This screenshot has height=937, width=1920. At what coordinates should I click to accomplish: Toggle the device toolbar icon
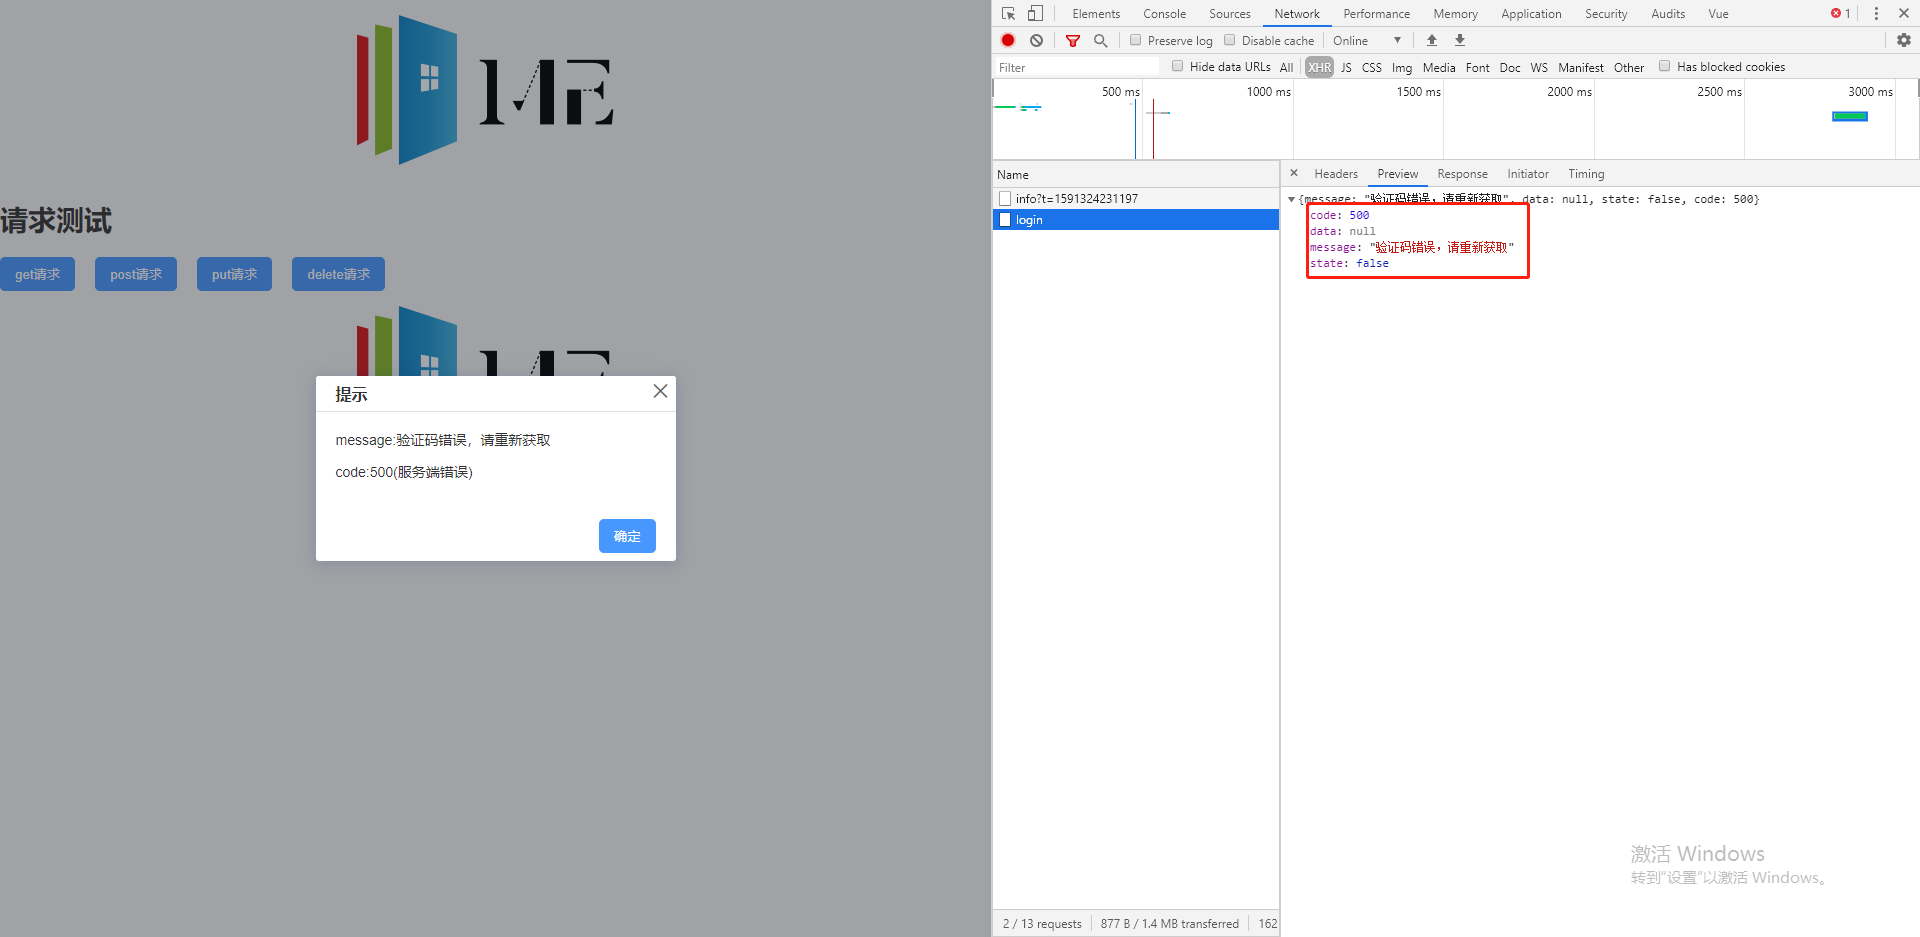1035,14
